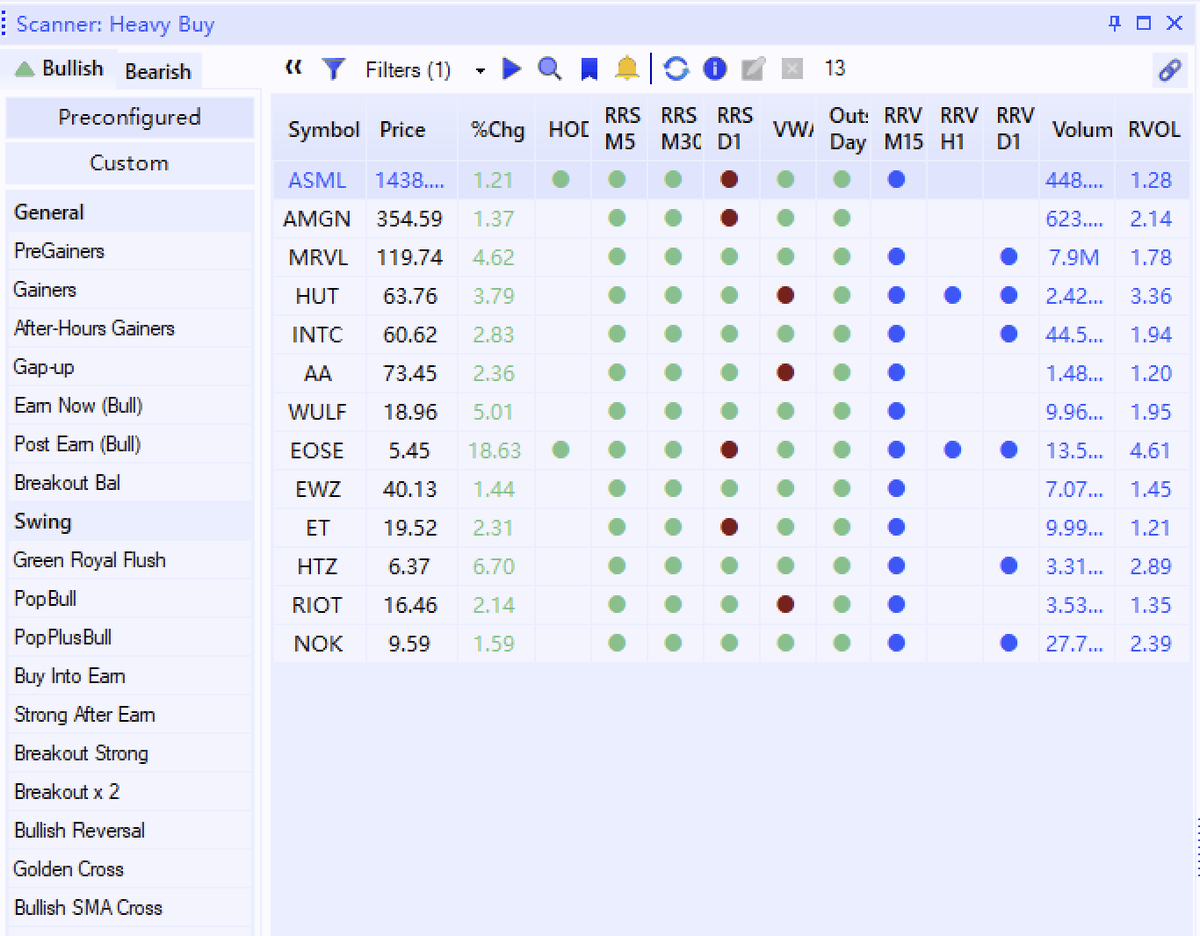Open the Filters (1) dropdown arrow
The width and height of the screenshot is (1200, 936).
click(x=480, y=70)
